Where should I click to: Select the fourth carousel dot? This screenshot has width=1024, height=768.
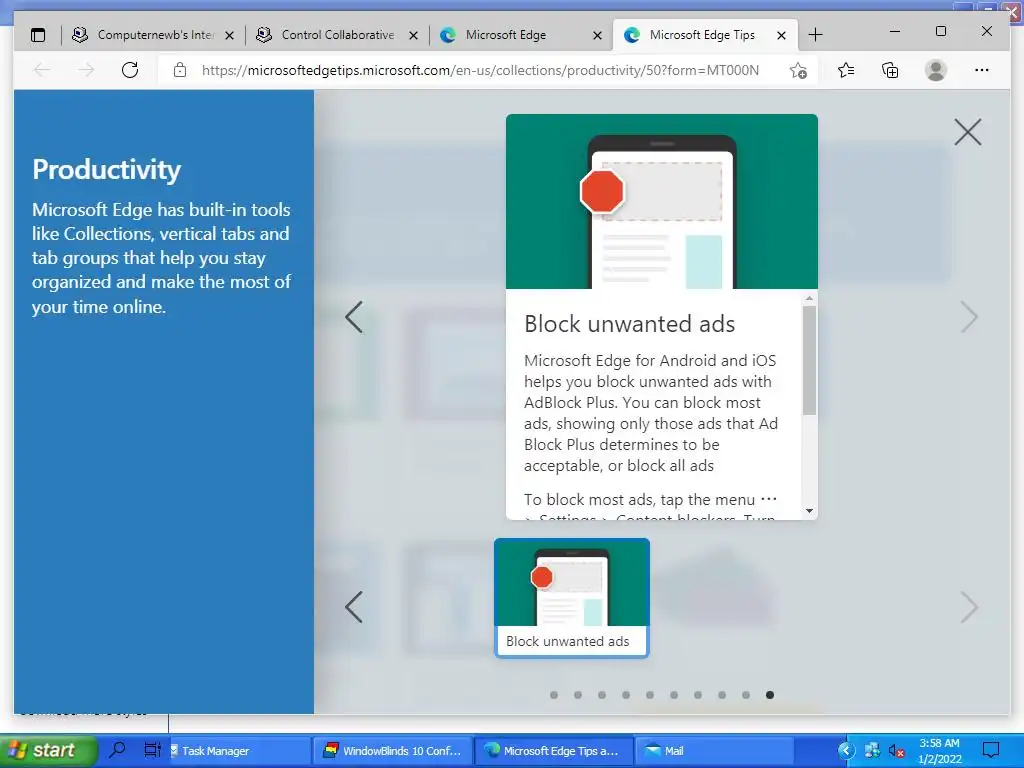(x=626, y=695)
